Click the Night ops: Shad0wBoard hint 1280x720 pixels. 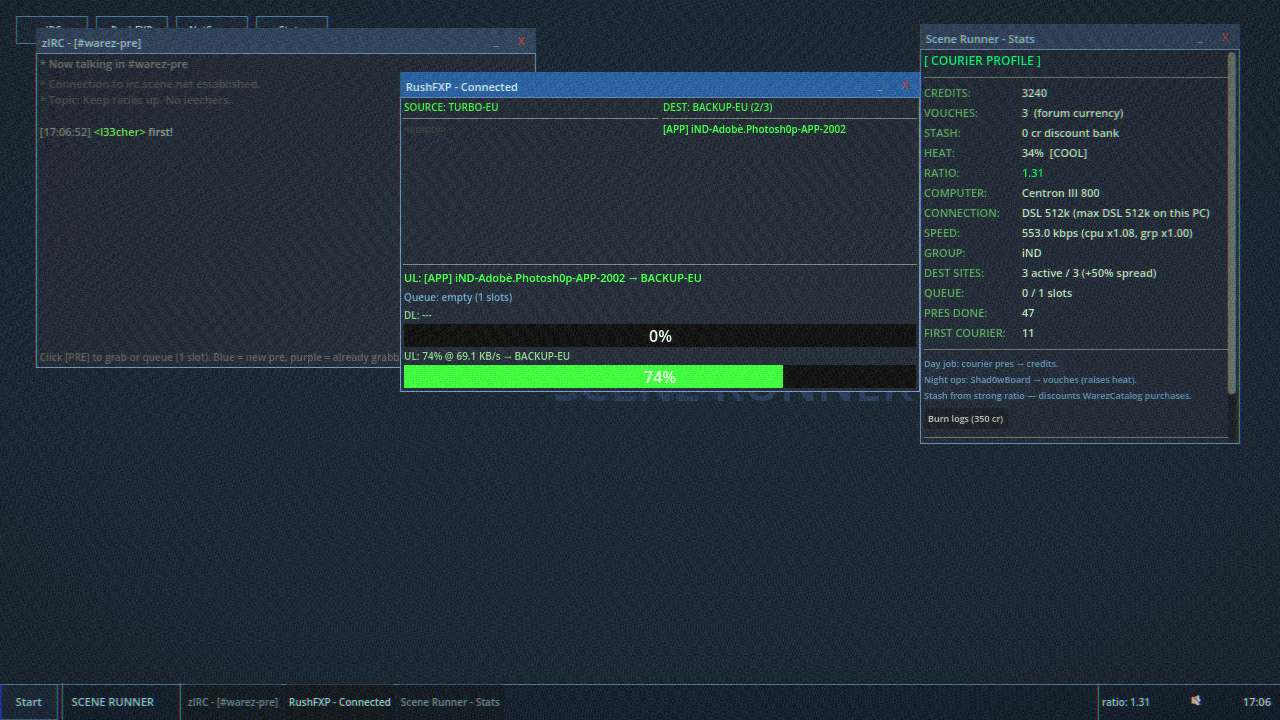(x=1030, y=380)
